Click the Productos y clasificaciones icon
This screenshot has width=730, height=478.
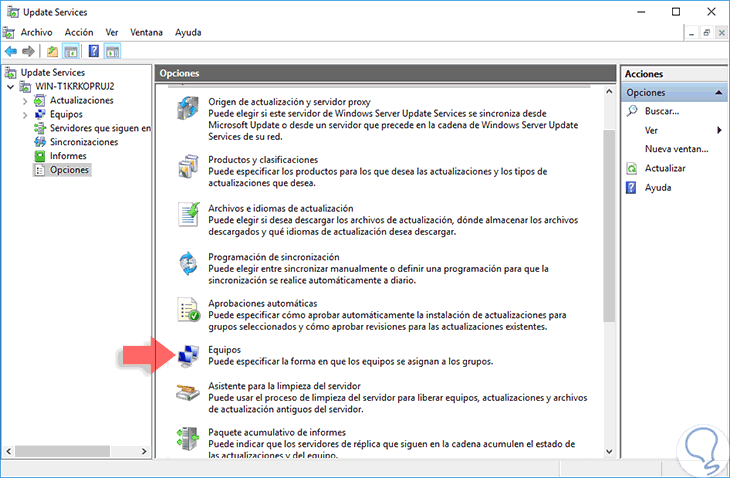(188, 166)
